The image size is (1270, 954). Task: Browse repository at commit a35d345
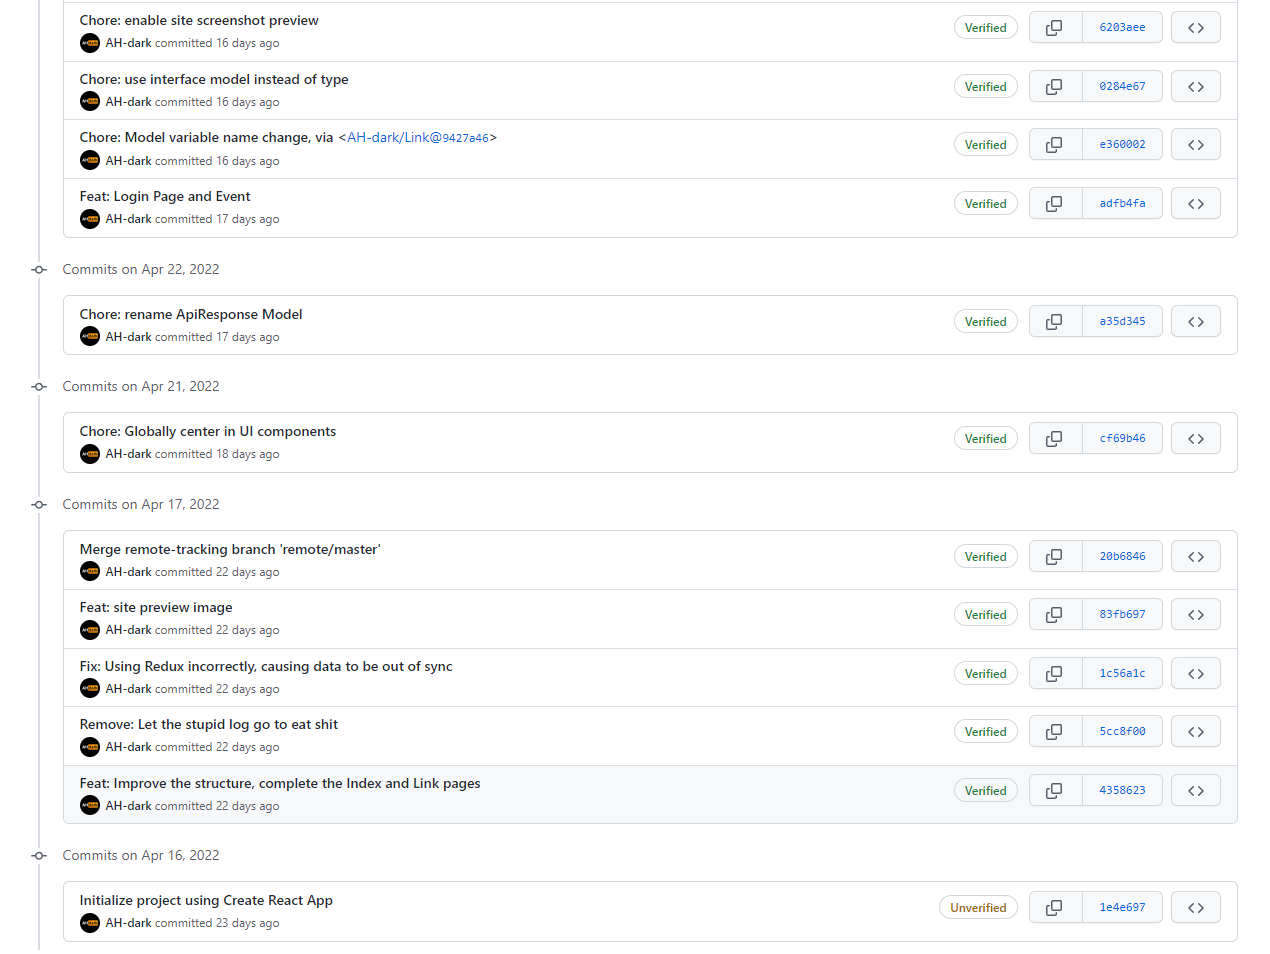point(1195,322)
